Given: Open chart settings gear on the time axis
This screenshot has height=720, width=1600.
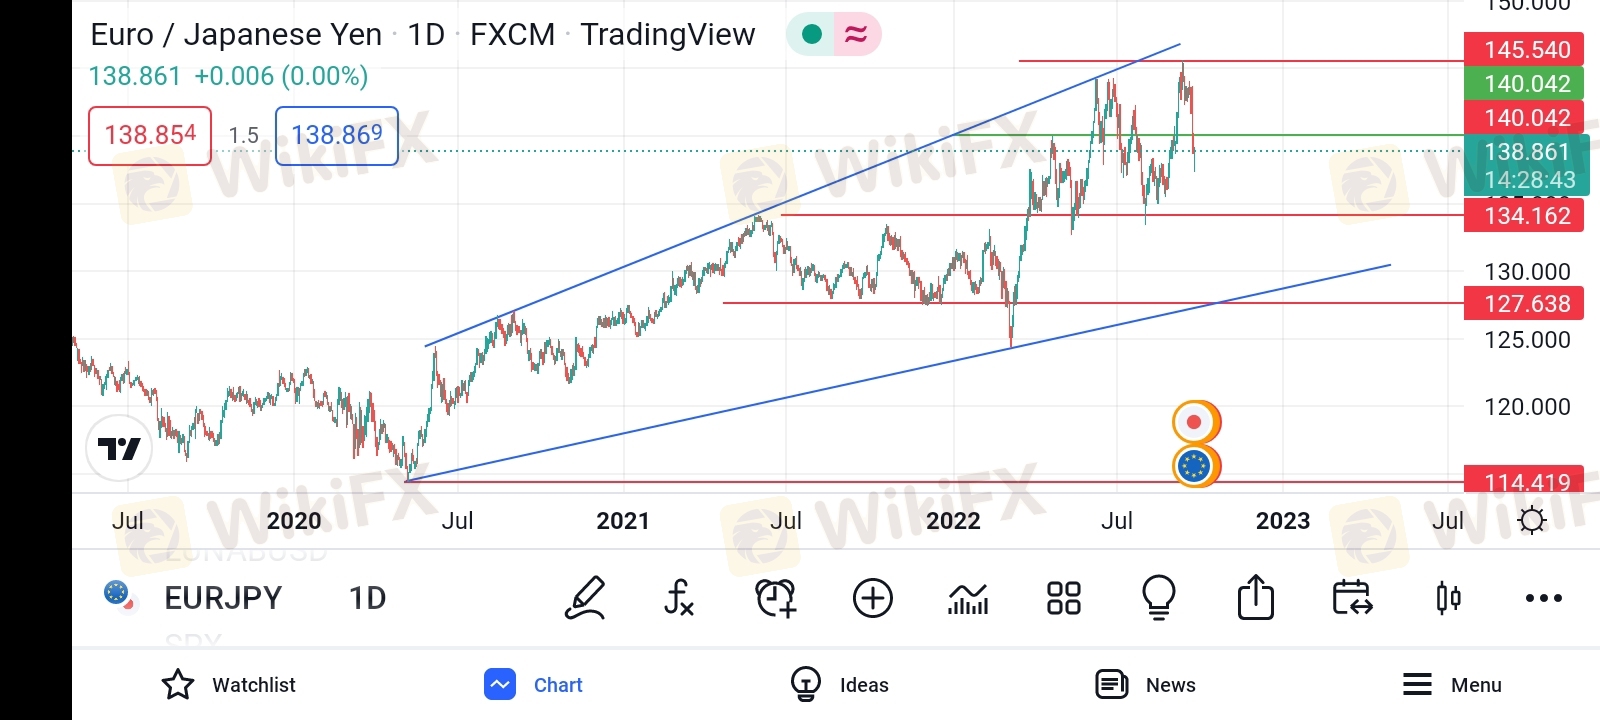Looking at the screenshot, I should click(1531, 520).
